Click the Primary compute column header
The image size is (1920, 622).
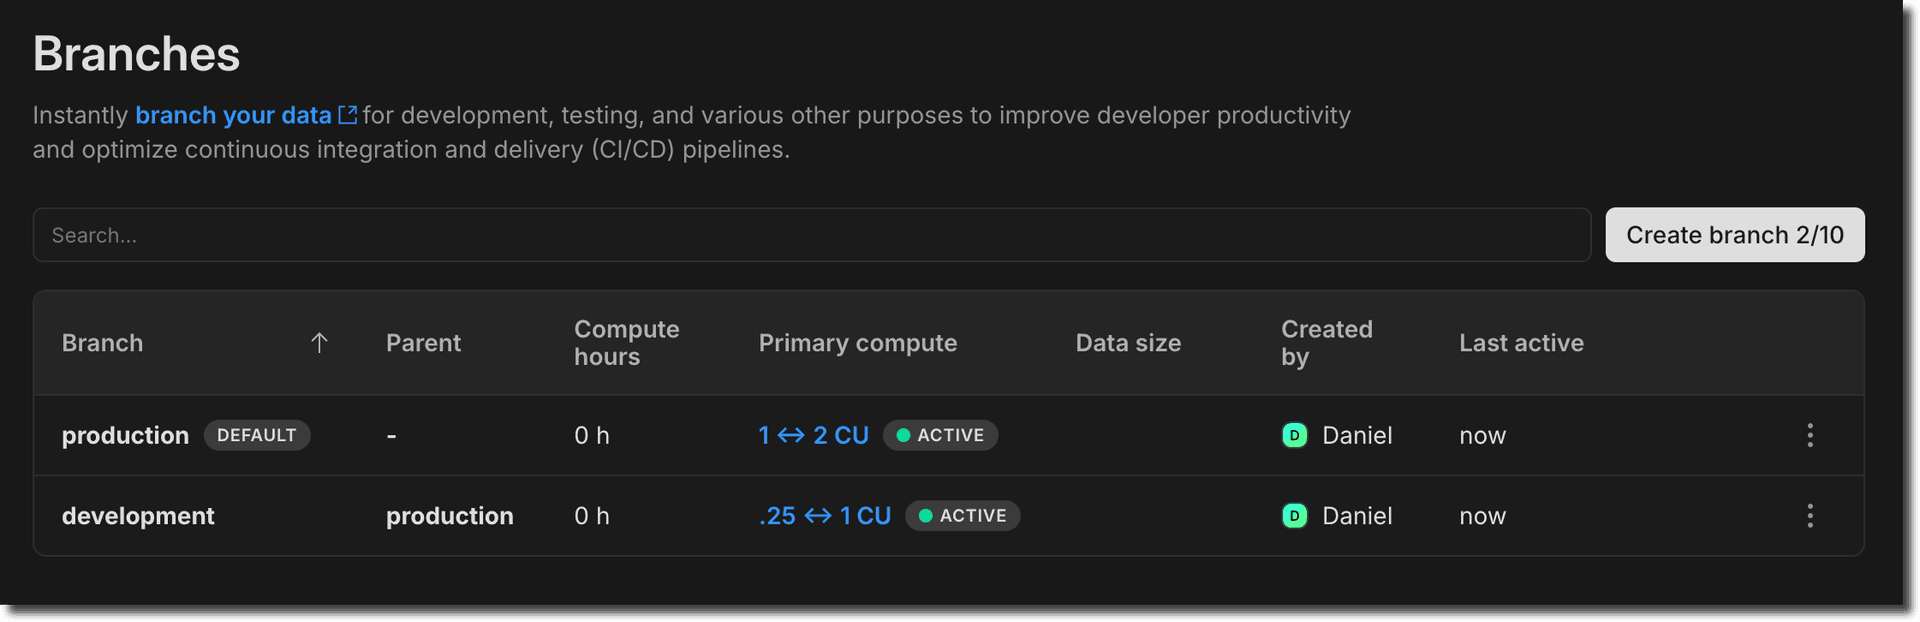click(x=857, y=343)
